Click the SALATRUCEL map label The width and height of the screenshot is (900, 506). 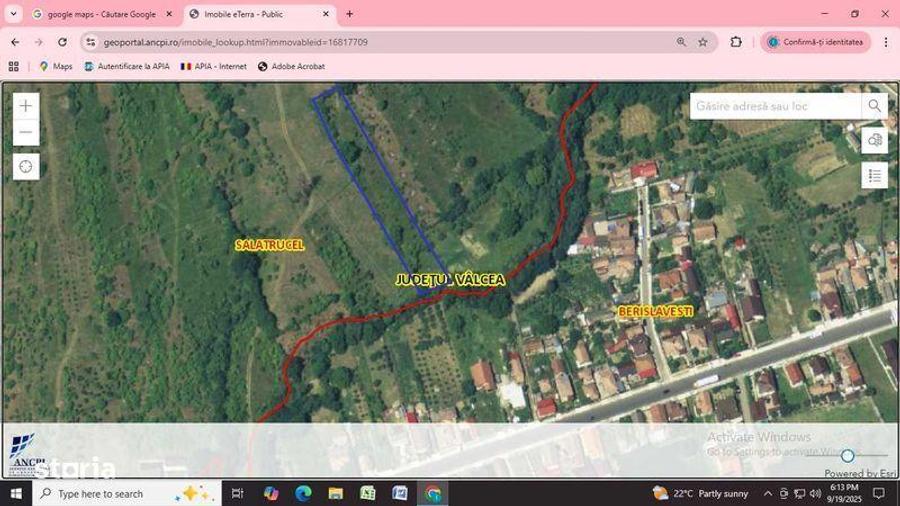coord(269,245)
